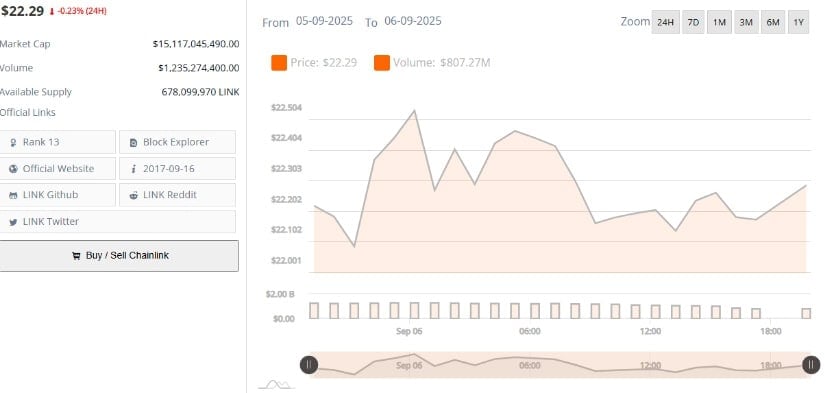Screen dimensions: 825x393
Task: Click the $22.001 y-axis label
Action: click(286, 260)
